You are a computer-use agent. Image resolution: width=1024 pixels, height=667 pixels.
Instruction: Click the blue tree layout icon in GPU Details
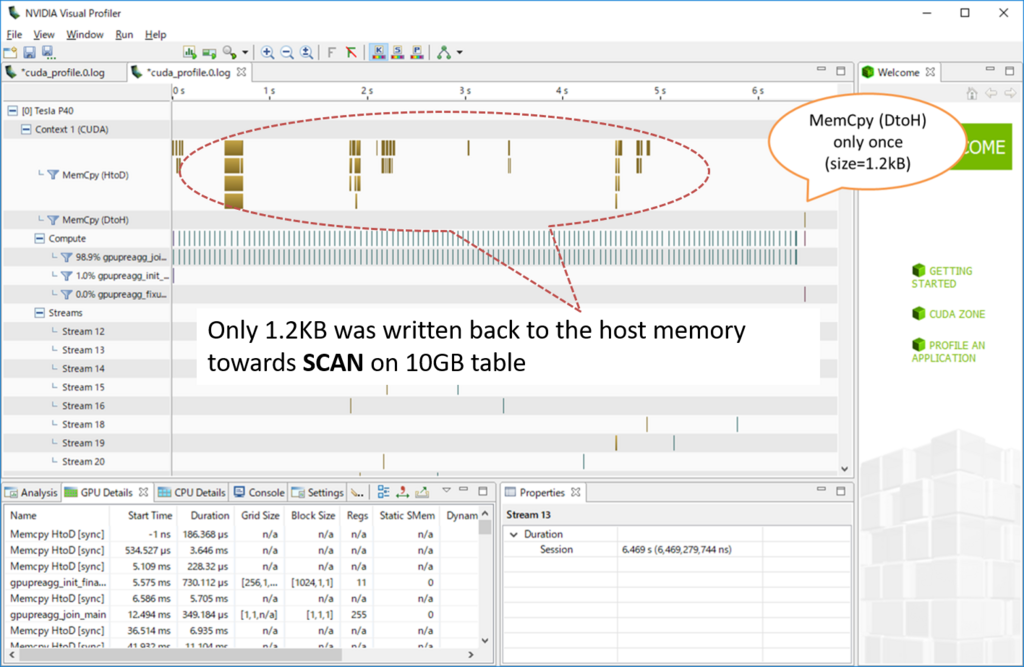click(383, 493)
